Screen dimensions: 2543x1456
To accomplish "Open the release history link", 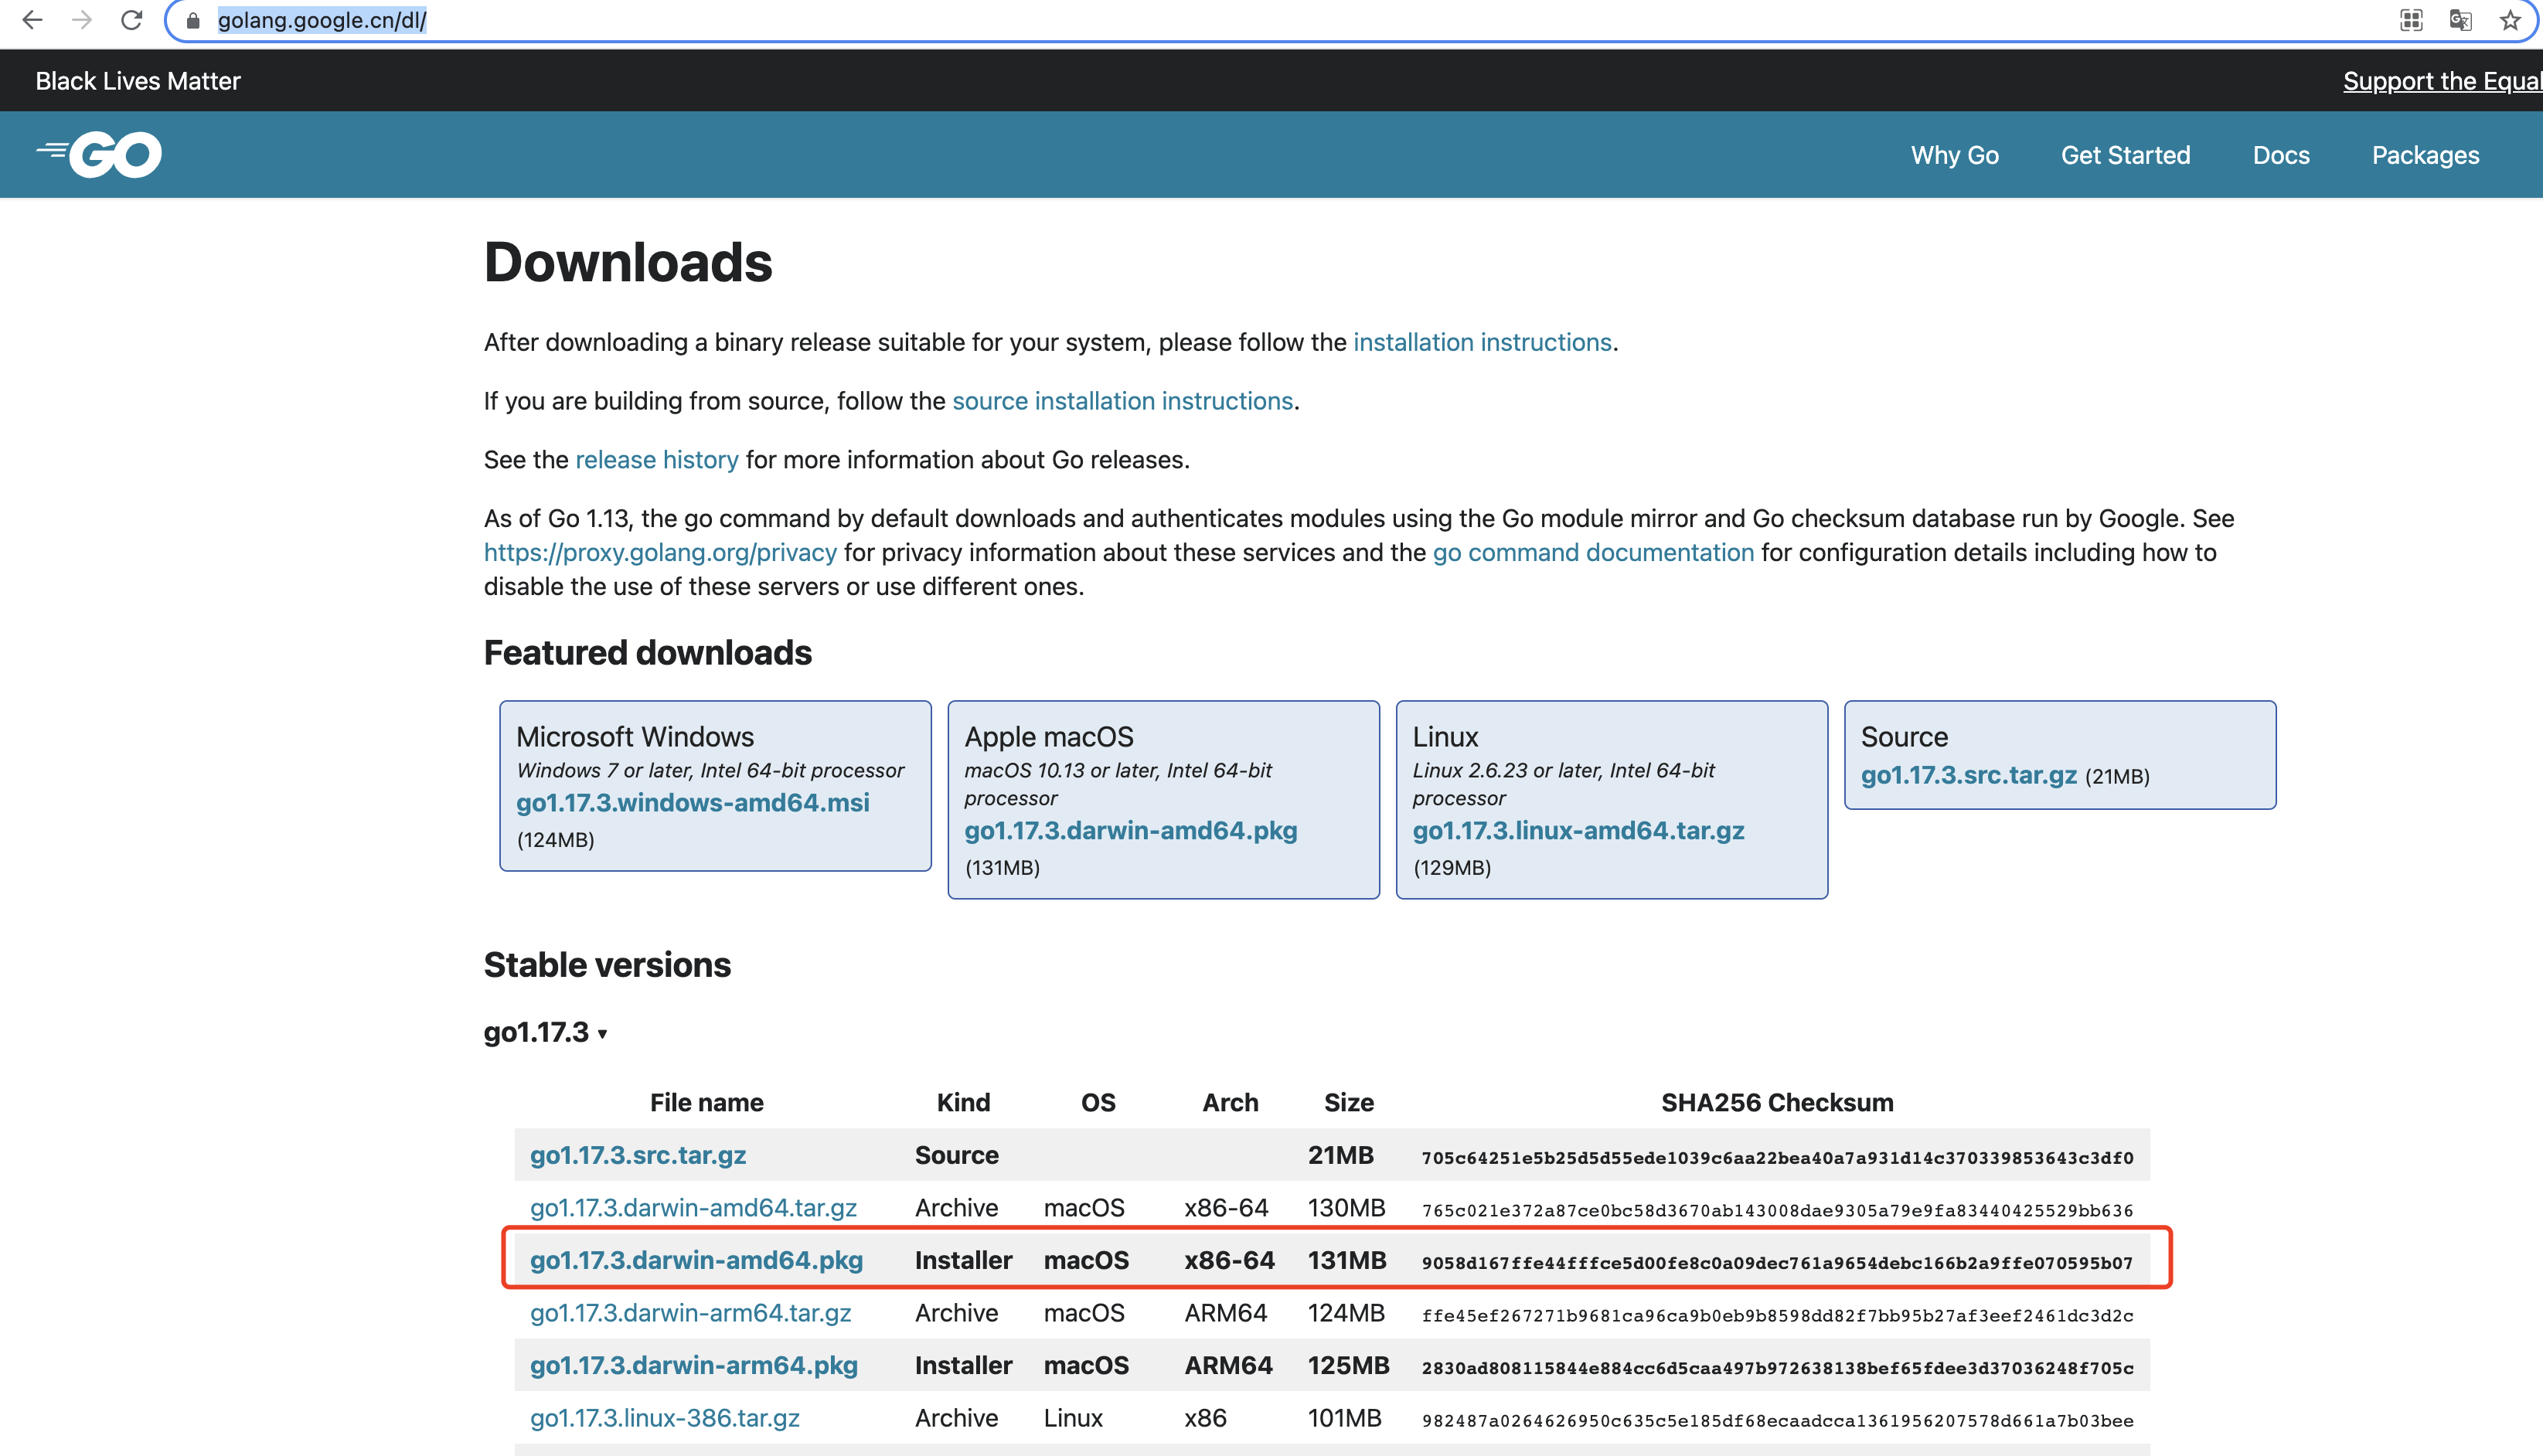I will point(656,460).
